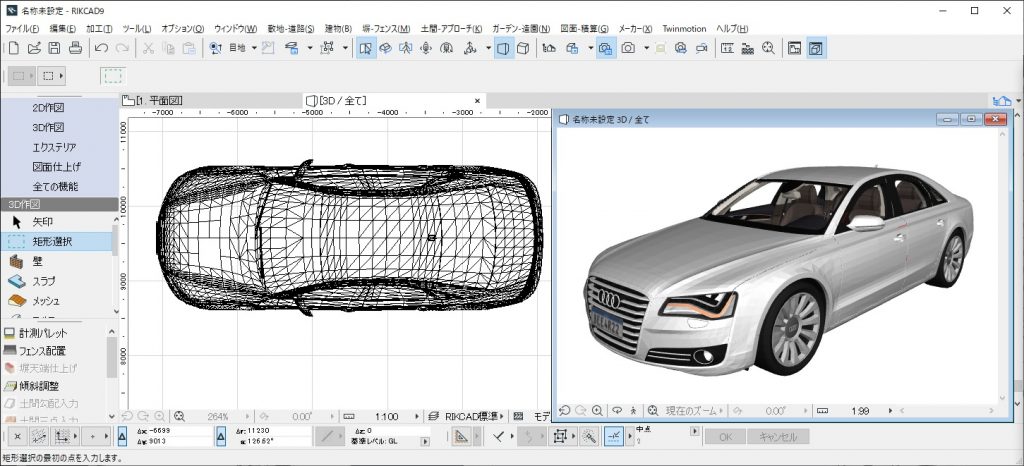Click the New document icon
1024x466 pixels.
coord(13,48)
